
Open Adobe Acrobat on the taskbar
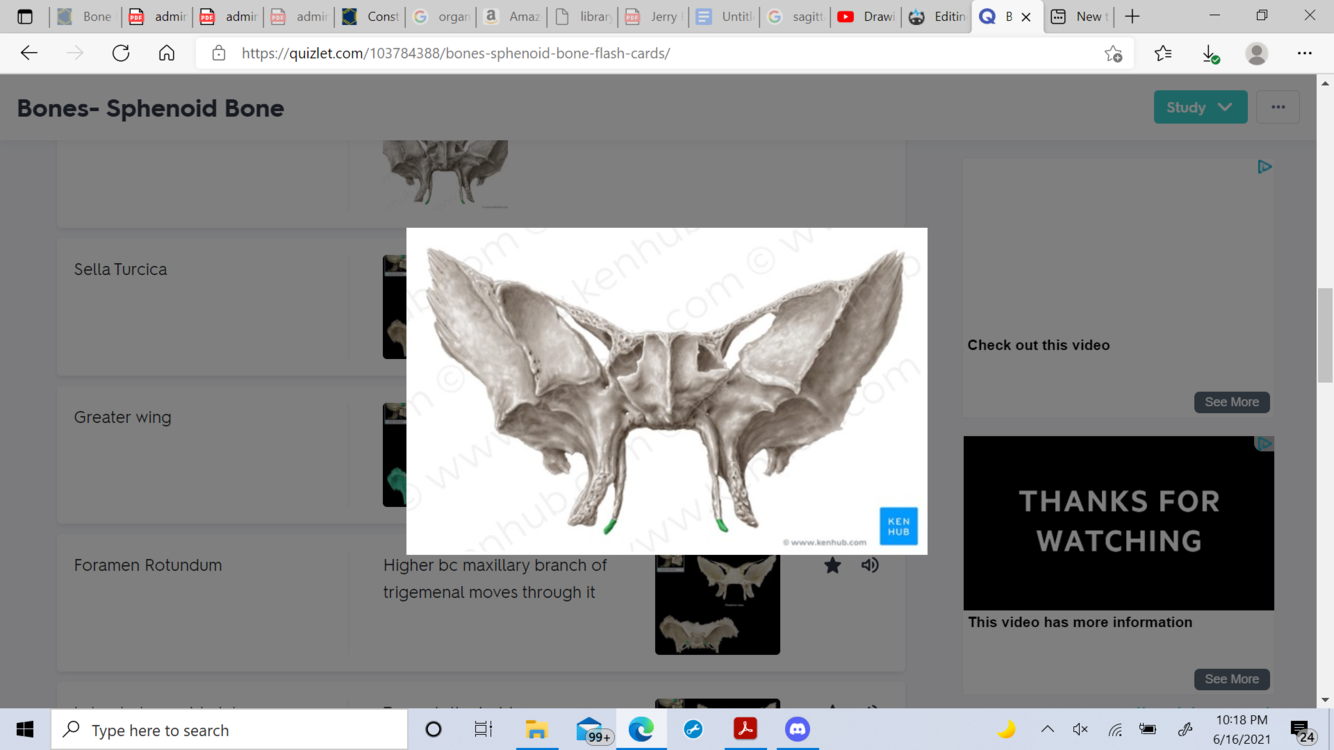[x=745, y=730]
